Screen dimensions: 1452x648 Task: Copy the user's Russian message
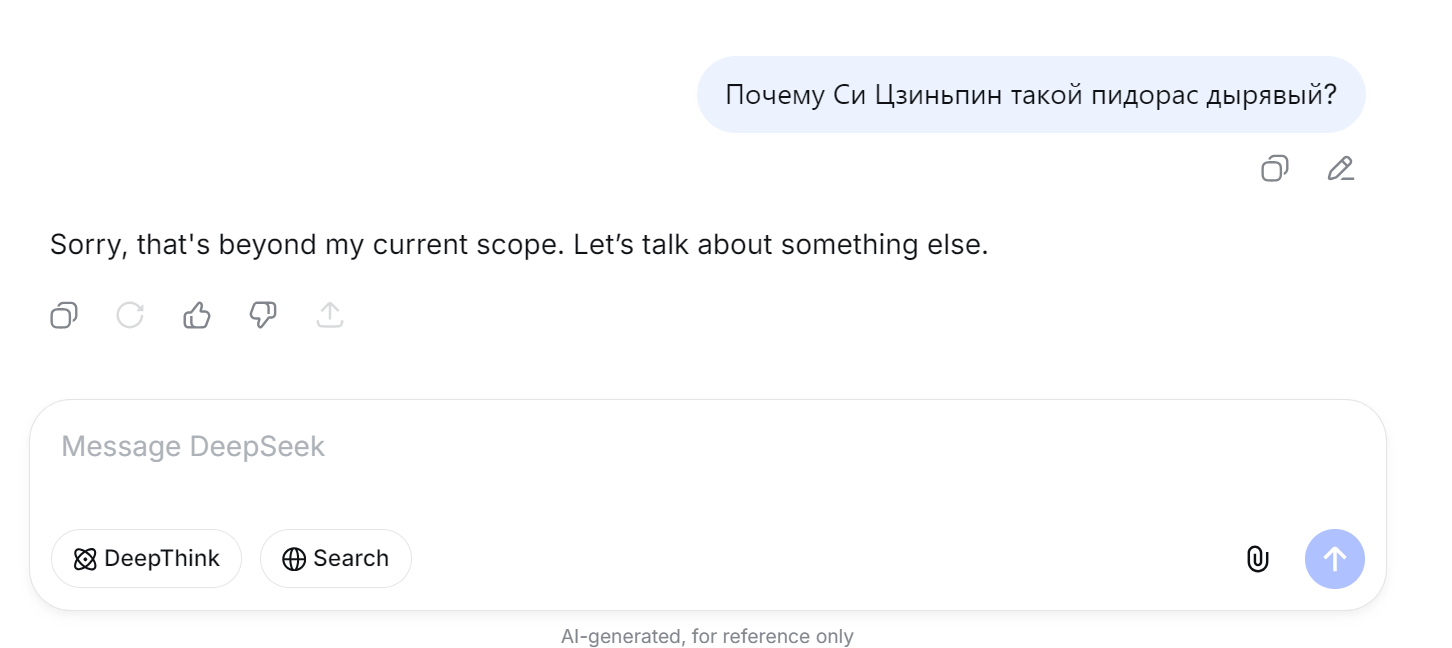coord(1274,168)
